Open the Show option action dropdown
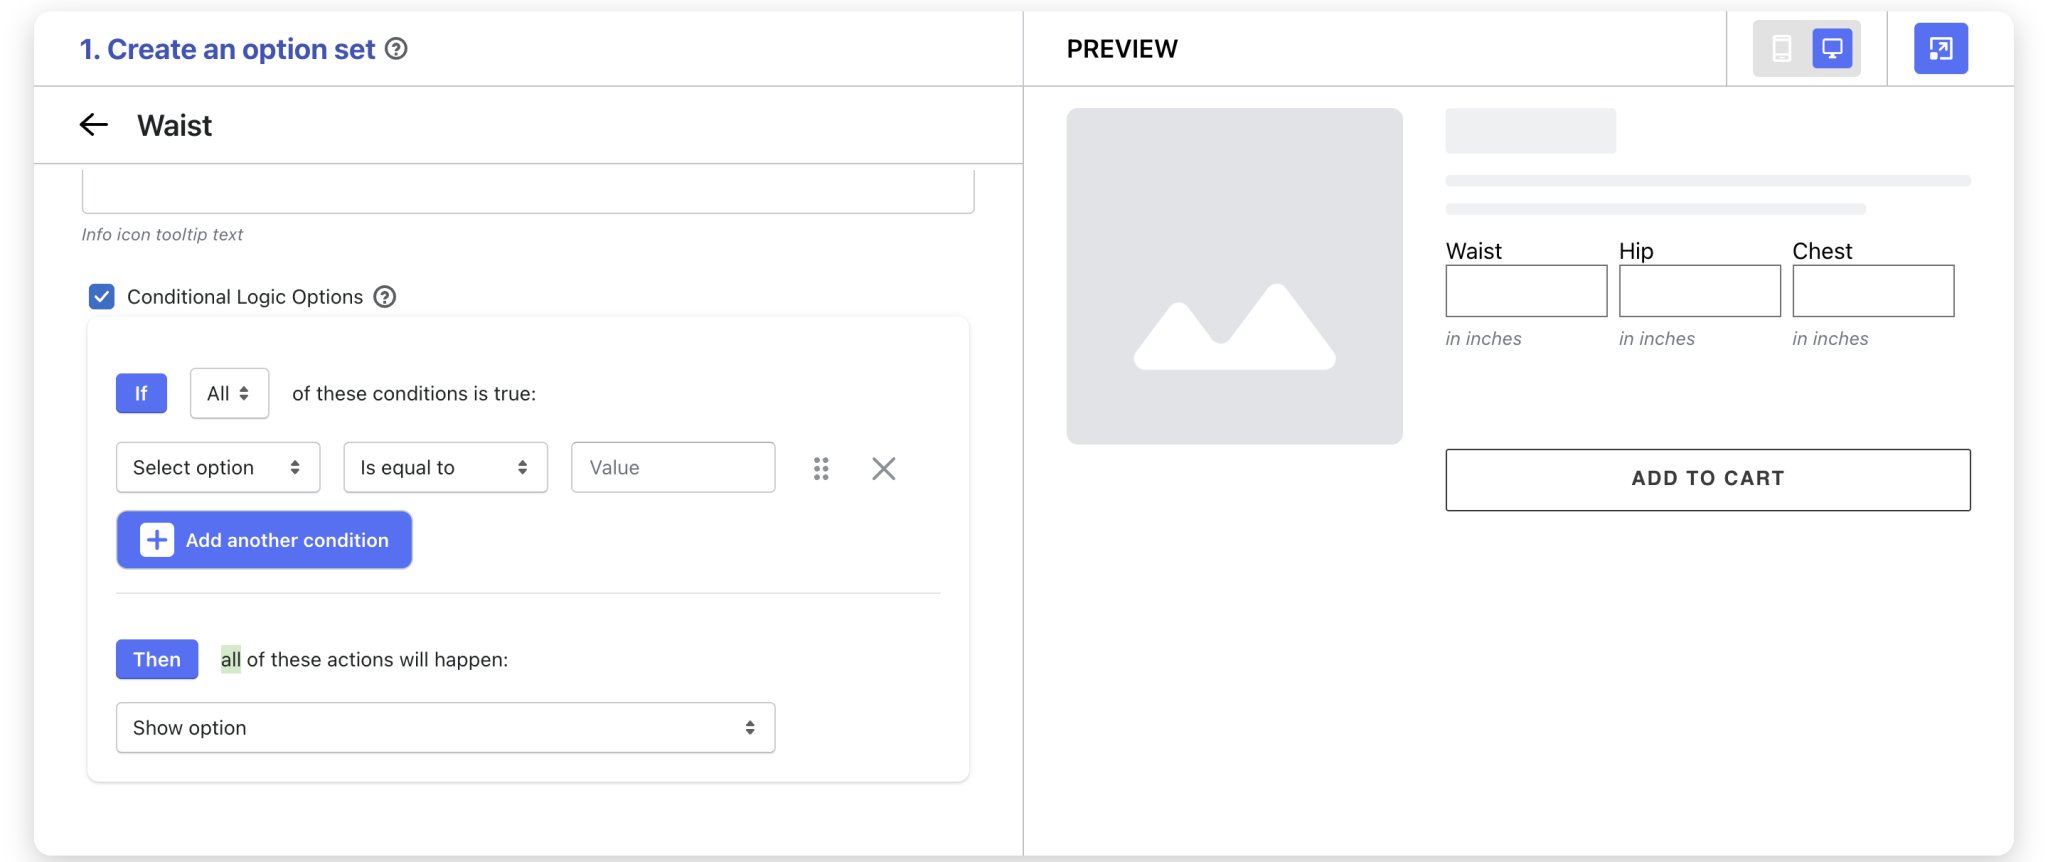The height and width of the screenshot is (862, 2048). coord(445,728)
